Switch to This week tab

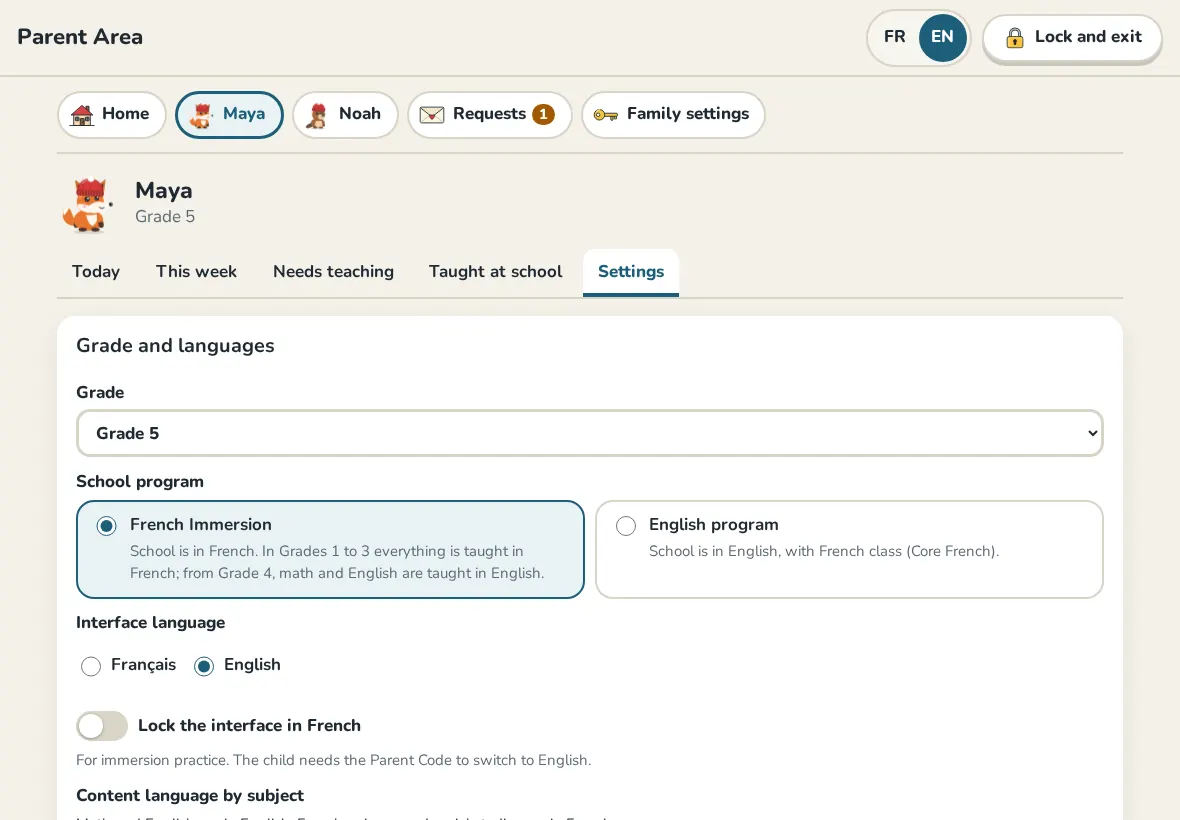[x=196, y=272]
